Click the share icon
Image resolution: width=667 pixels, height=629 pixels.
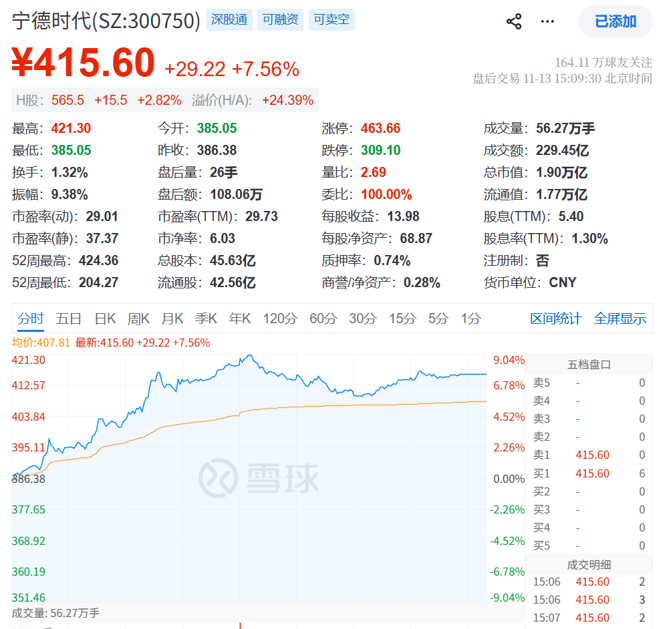514,21
